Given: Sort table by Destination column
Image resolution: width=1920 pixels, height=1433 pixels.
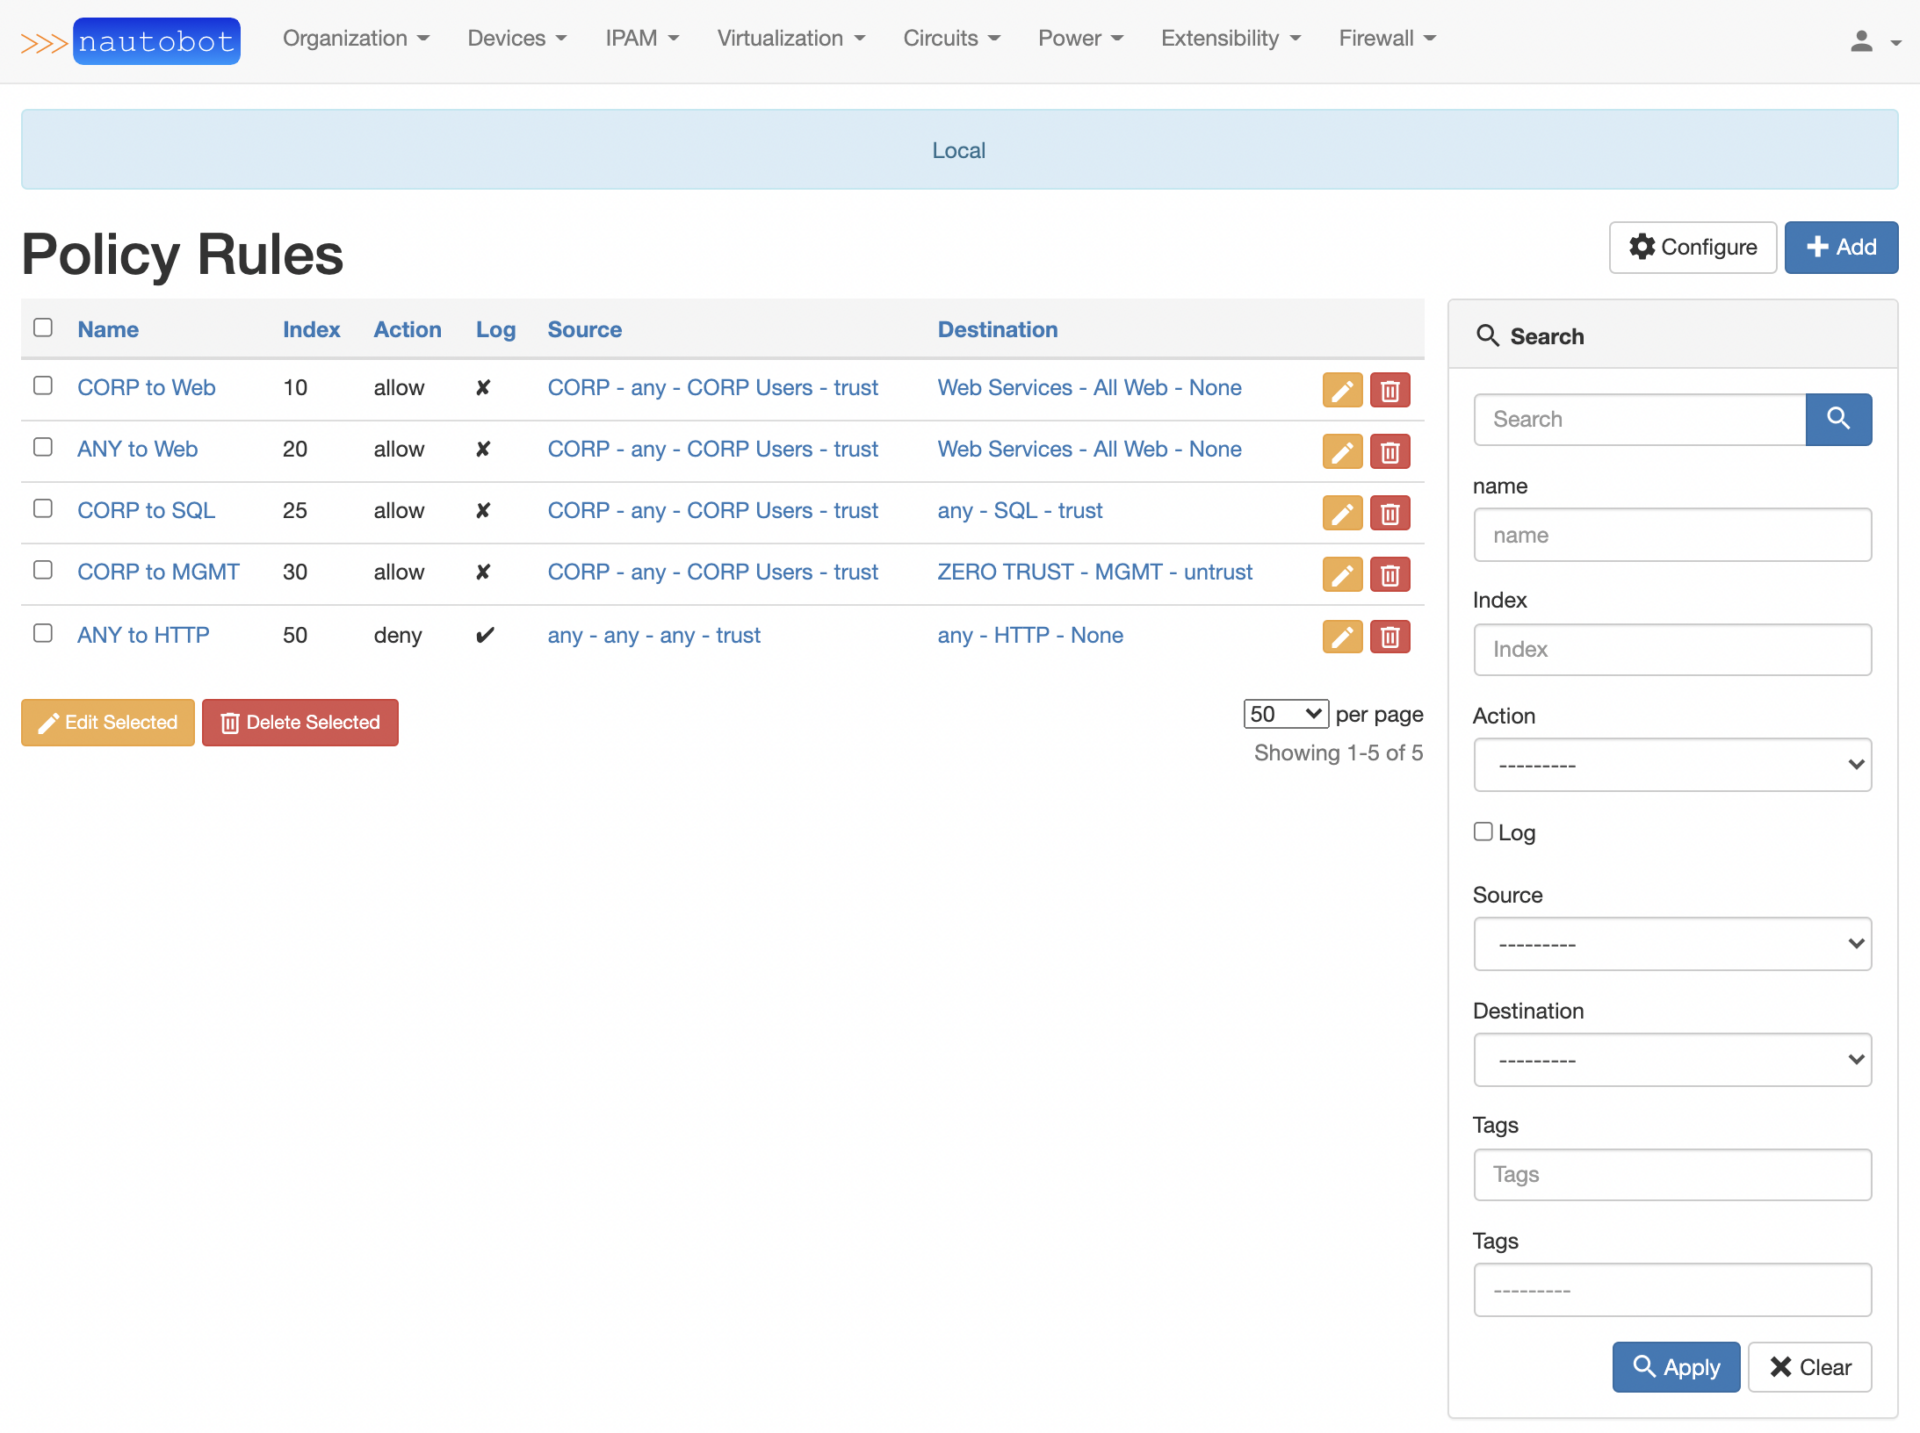Looking at the screenshot, I should [x=997, y=329].
